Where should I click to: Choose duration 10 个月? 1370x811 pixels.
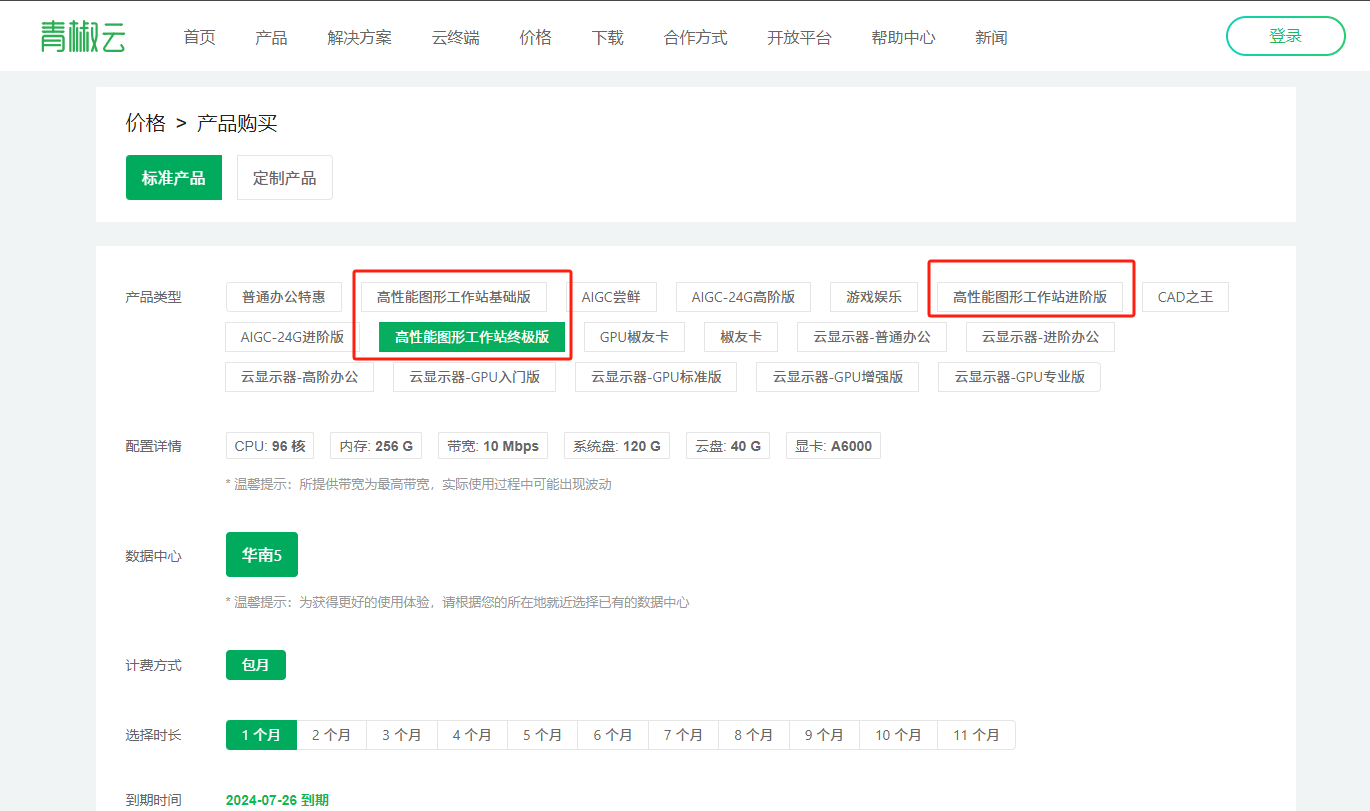point(899,735)
